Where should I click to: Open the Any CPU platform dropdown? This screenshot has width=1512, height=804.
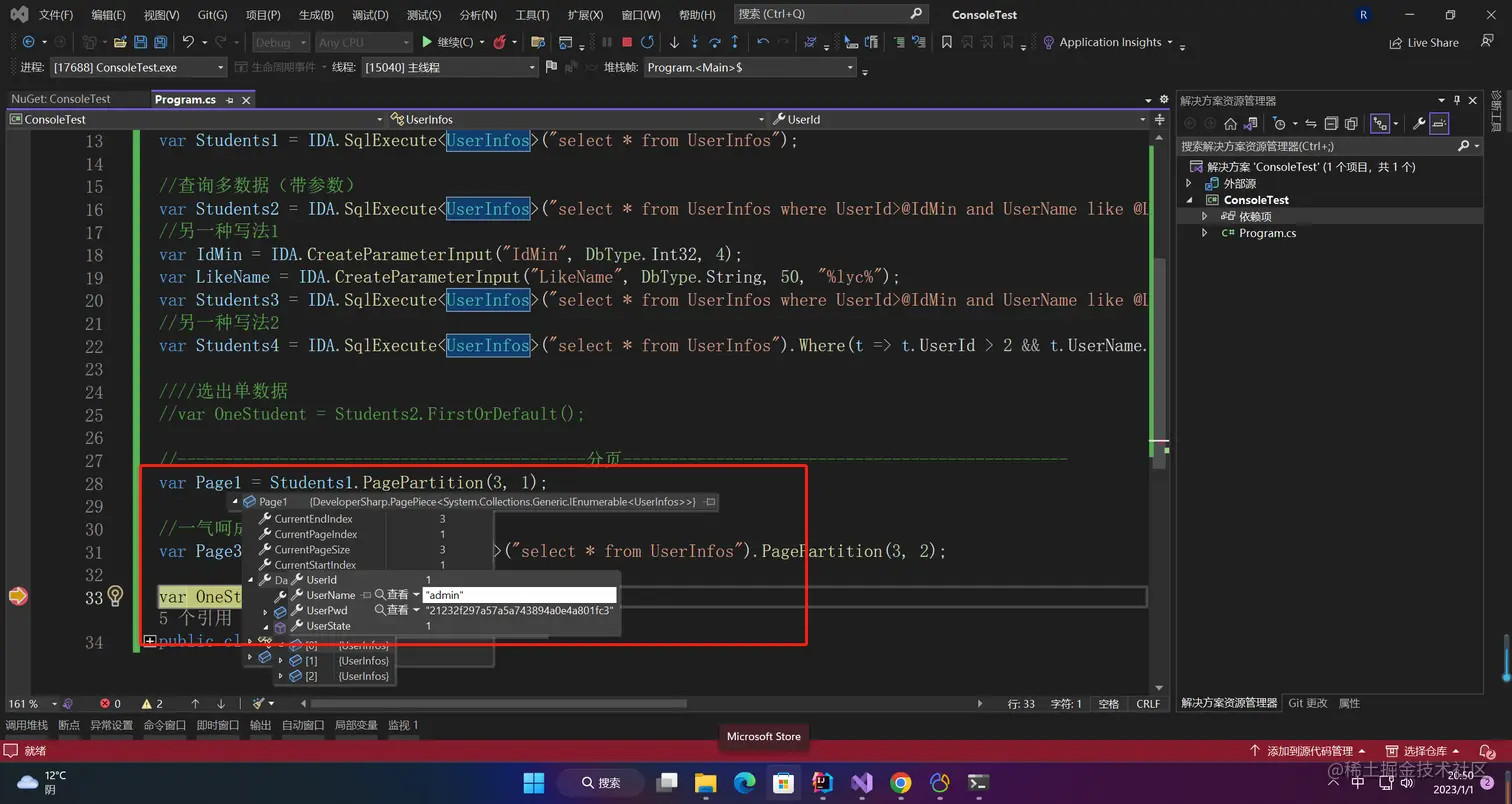pyautogui.click(x=363, y=42)
